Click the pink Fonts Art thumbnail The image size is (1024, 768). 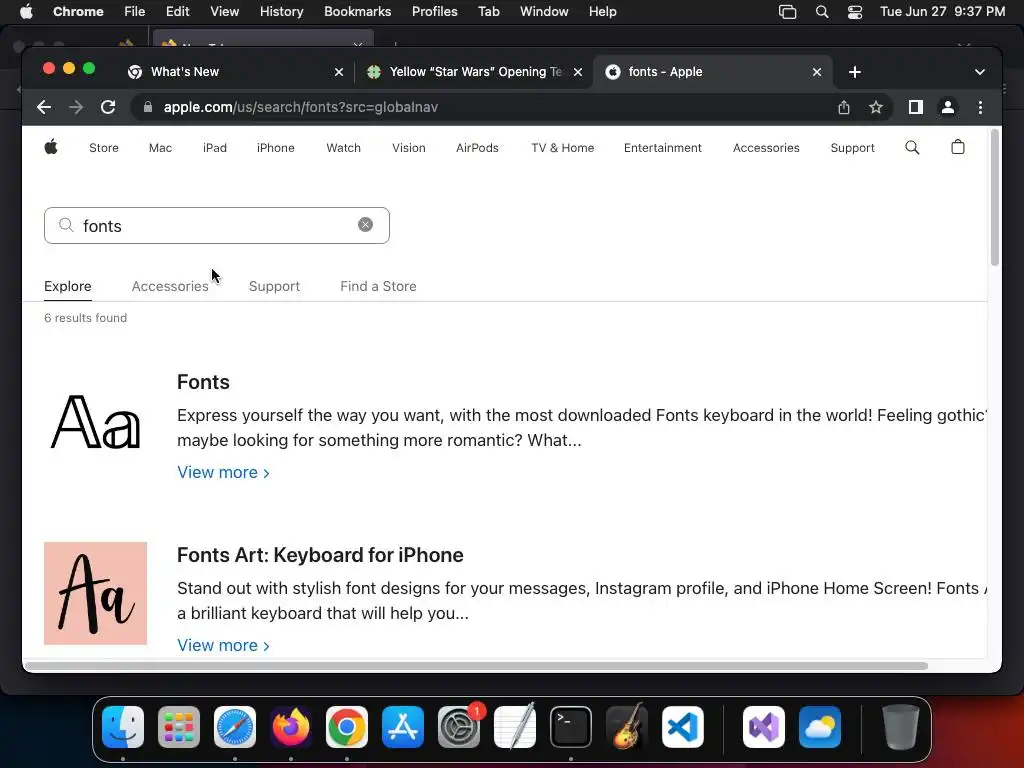[x=95, y=593]
